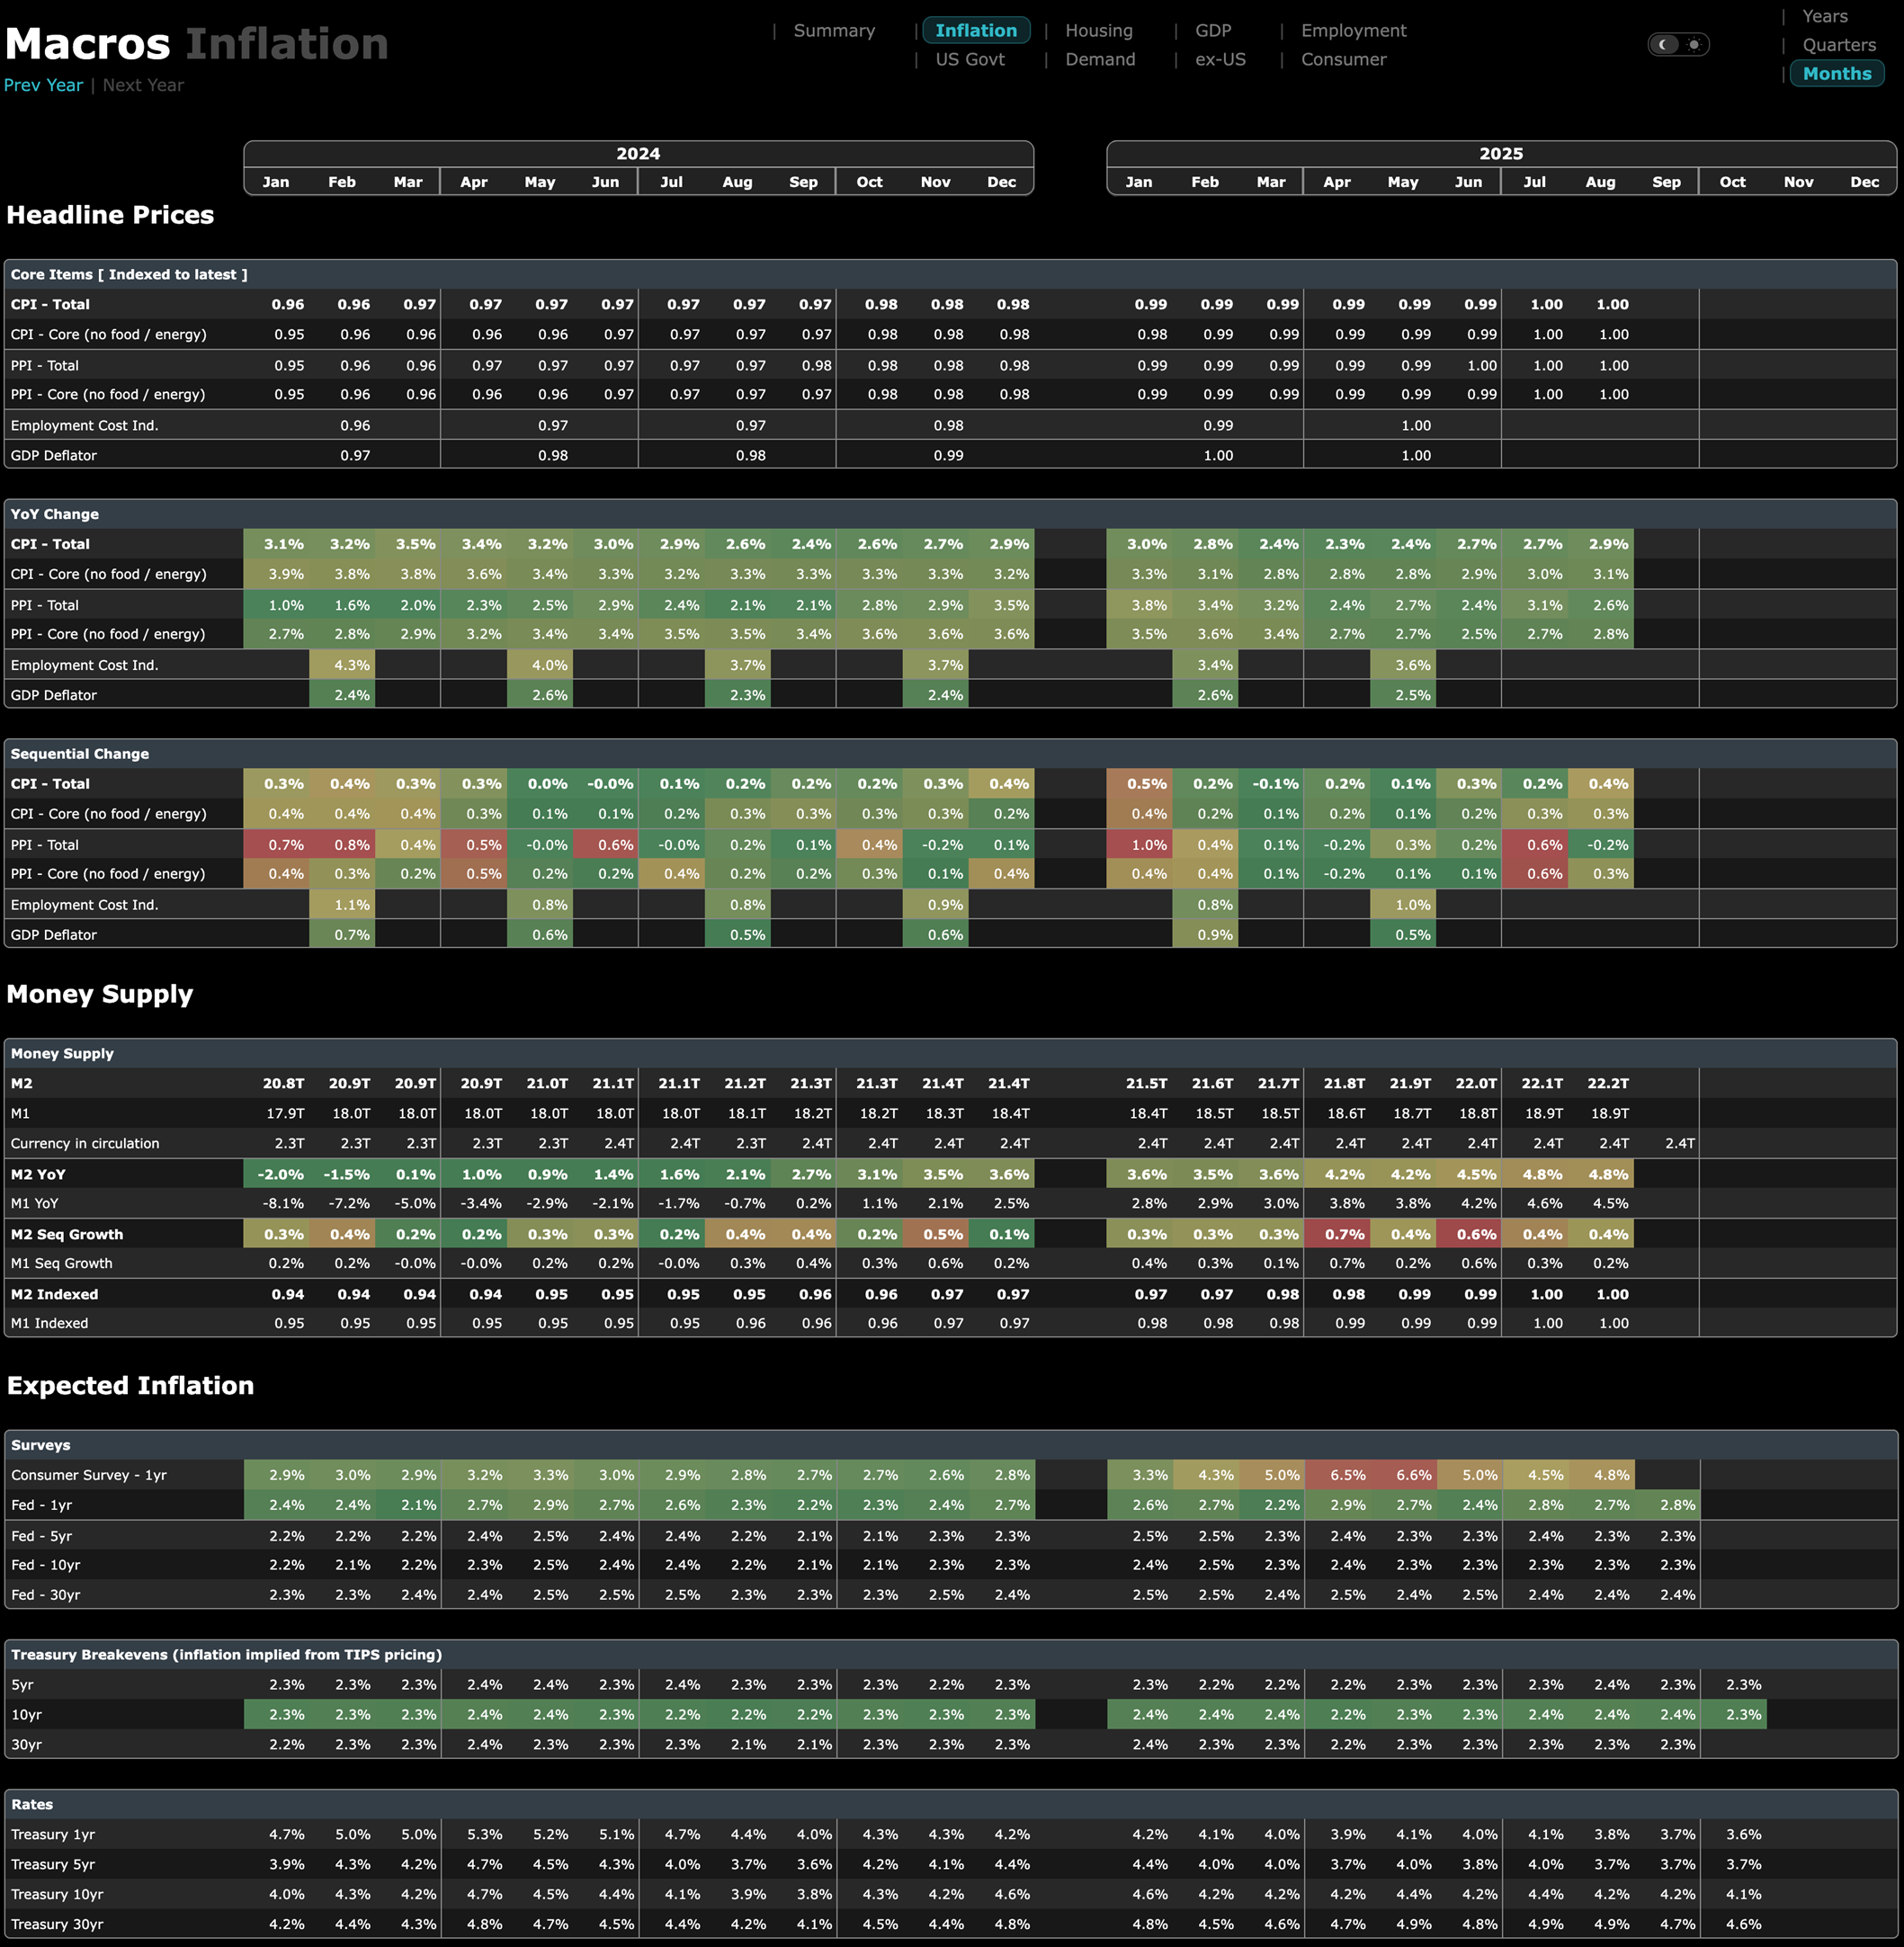Click the 2025 year header
1904x1947 pixels.
(x=1500, y=154)
